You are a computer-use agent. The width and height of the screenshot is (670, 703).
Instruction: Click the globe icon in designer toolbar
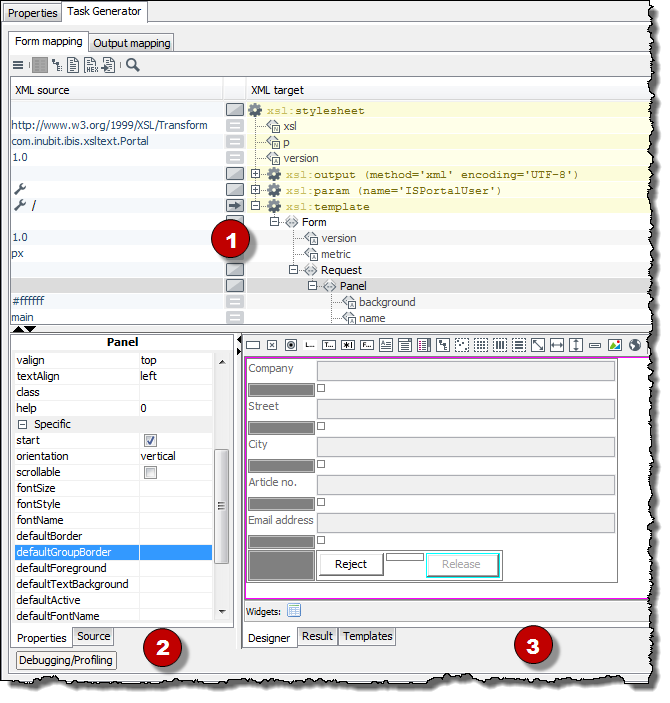click(x=634, y=345)
